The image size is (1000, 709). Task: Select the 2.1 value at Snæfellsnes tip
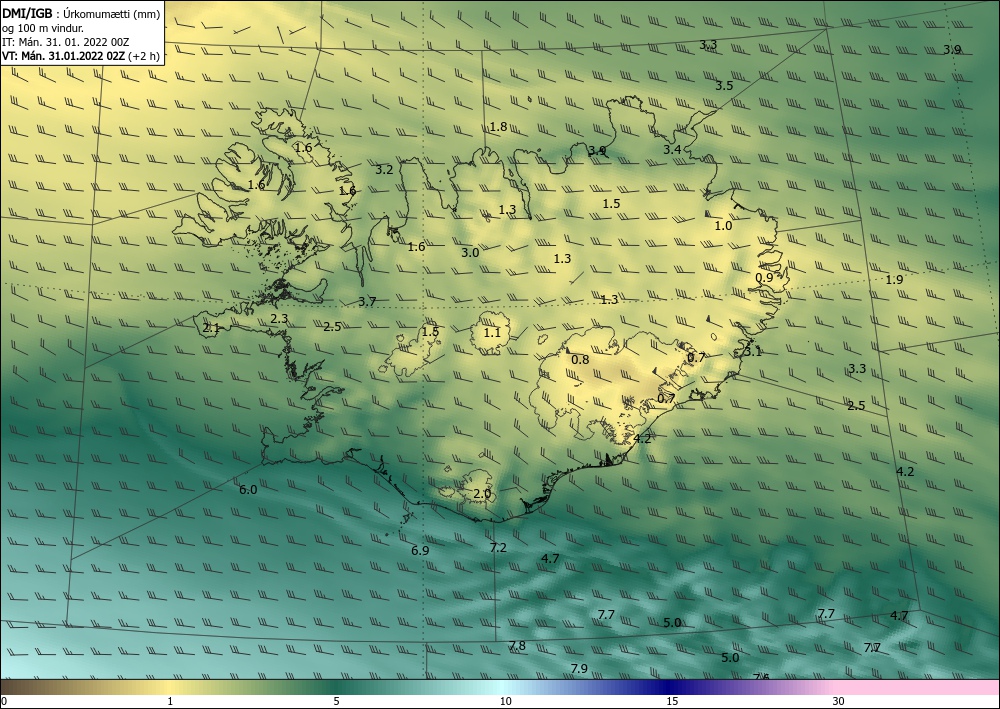pos(211,328)
